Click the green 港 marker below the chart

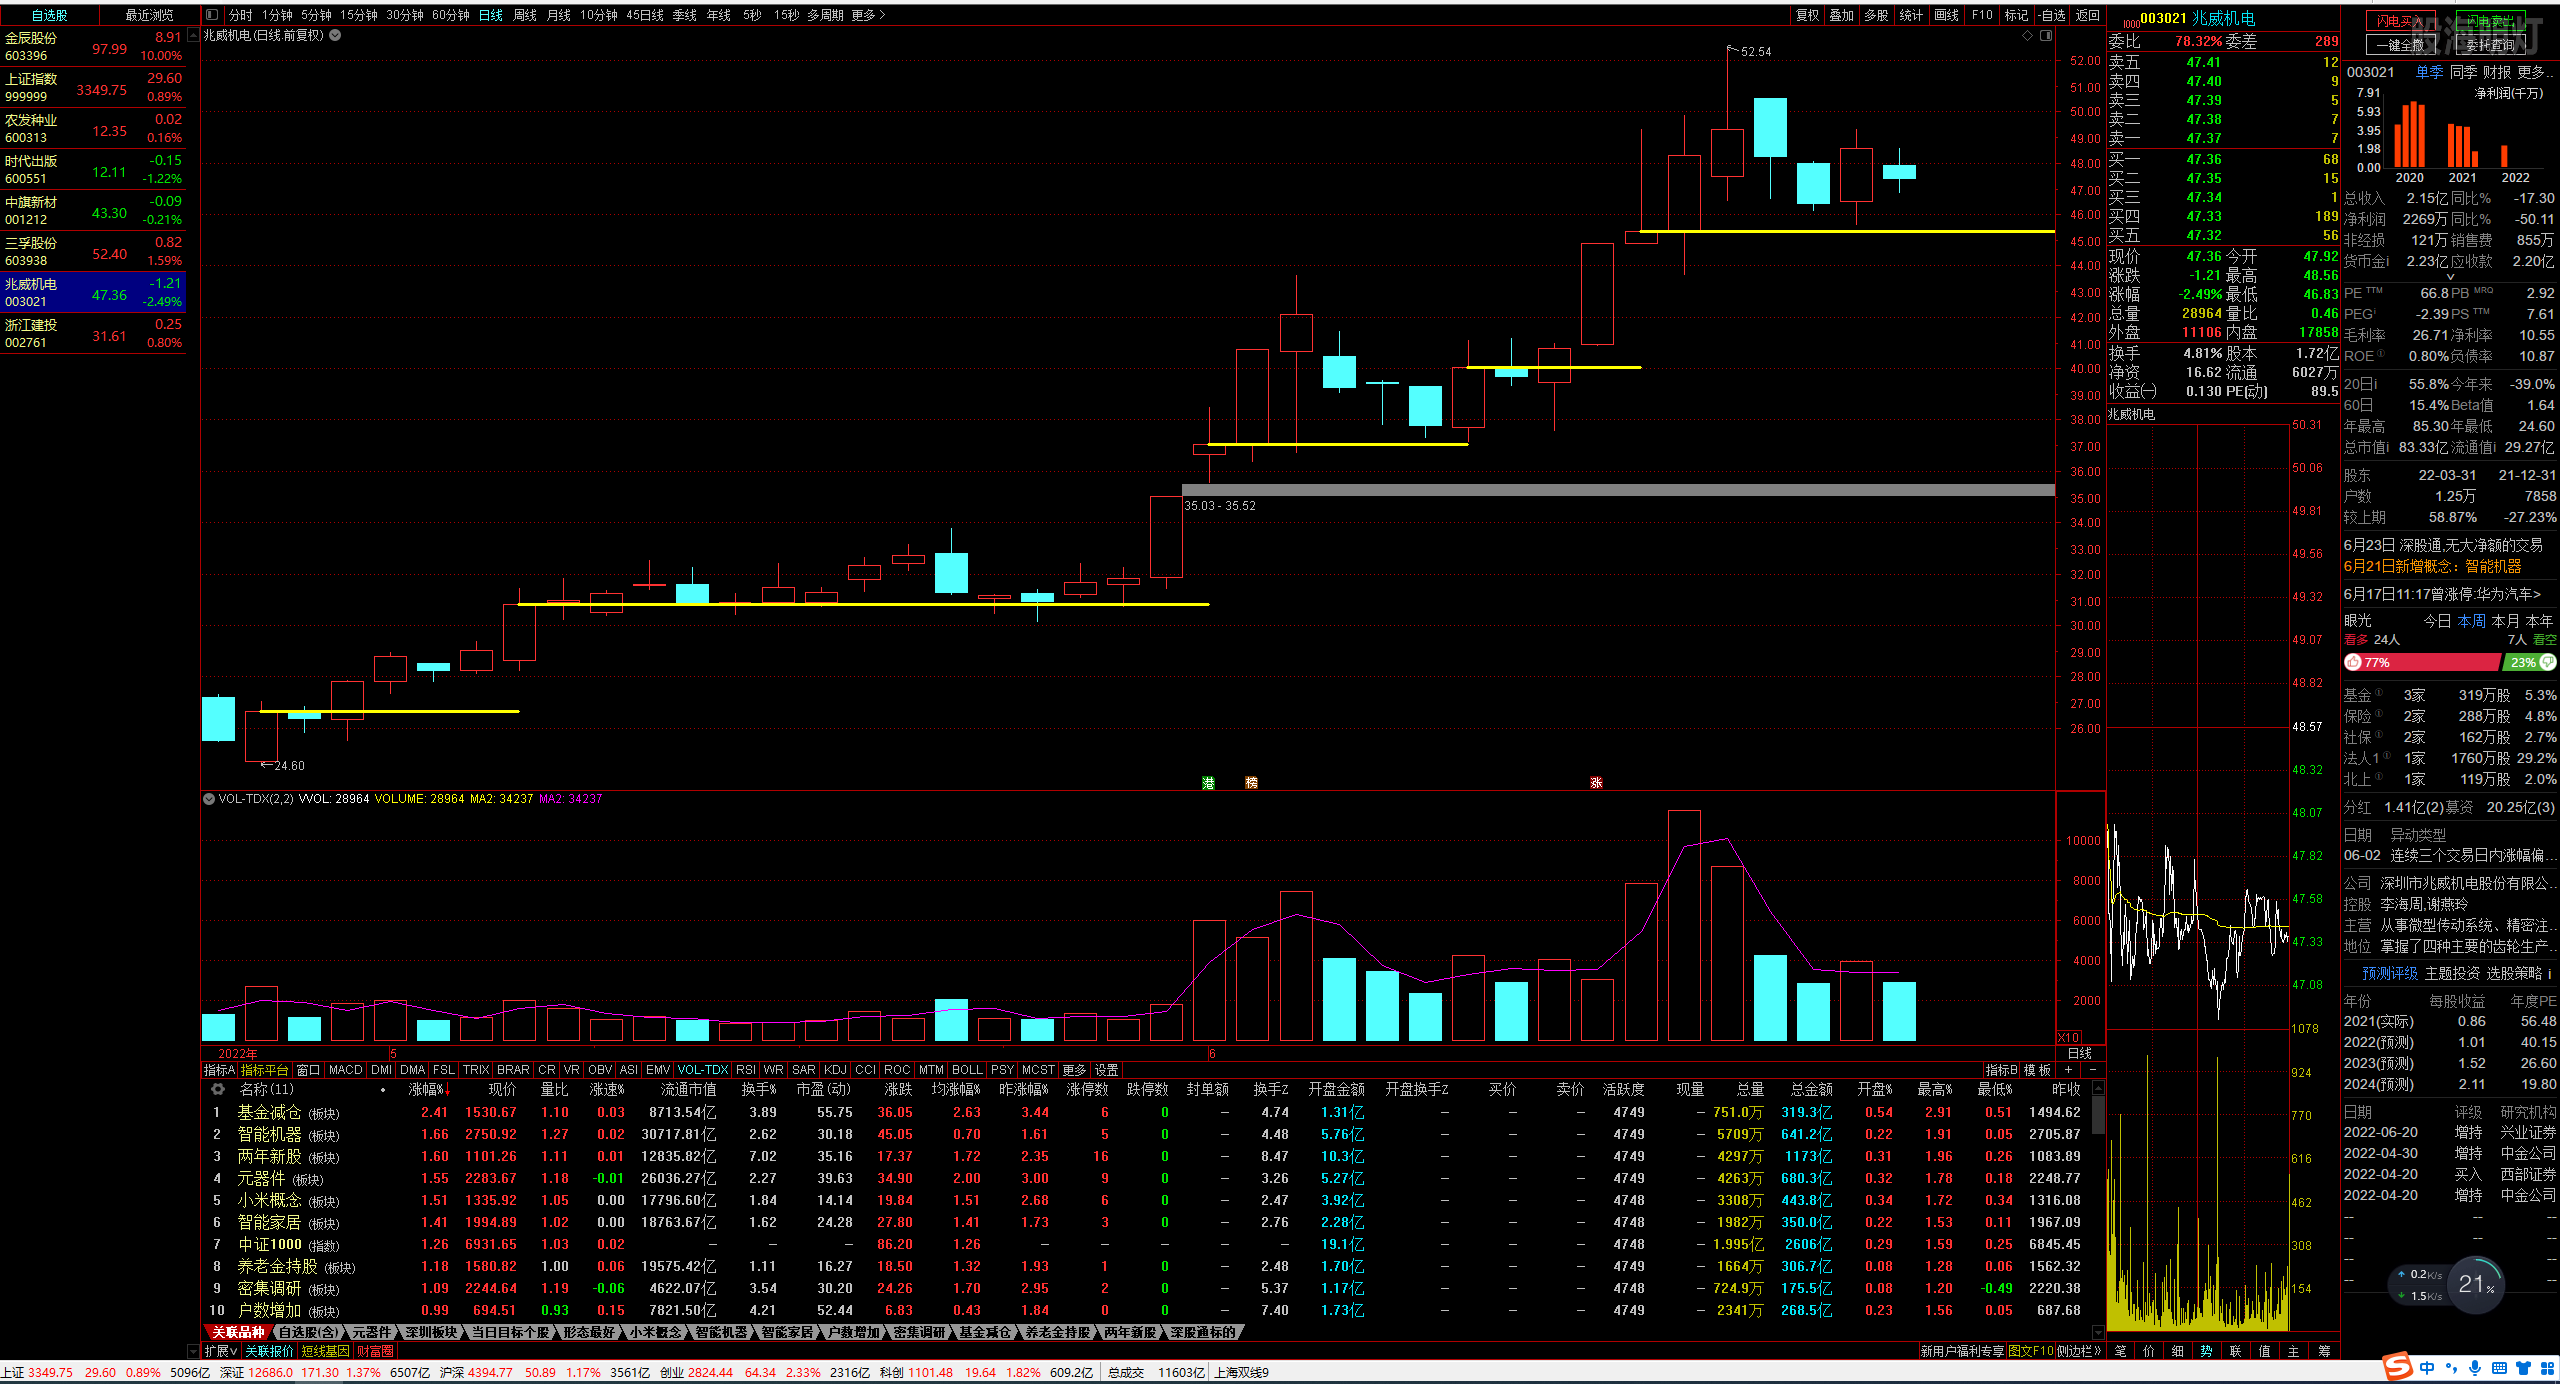pos(1208,783)
